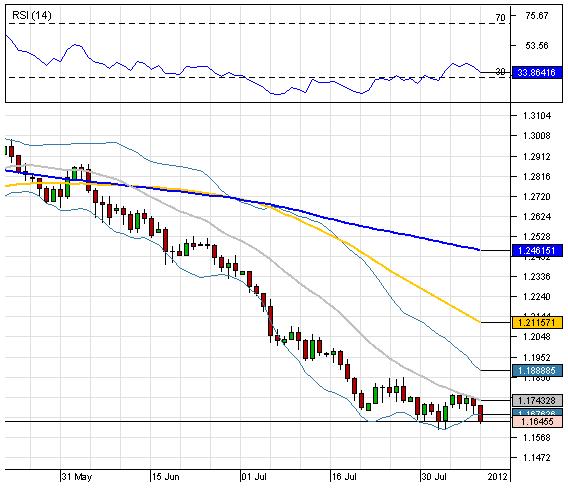Click the 1.2336 price axis label
This screenshot has width=568, height=488.
click(x=537, y=277)
